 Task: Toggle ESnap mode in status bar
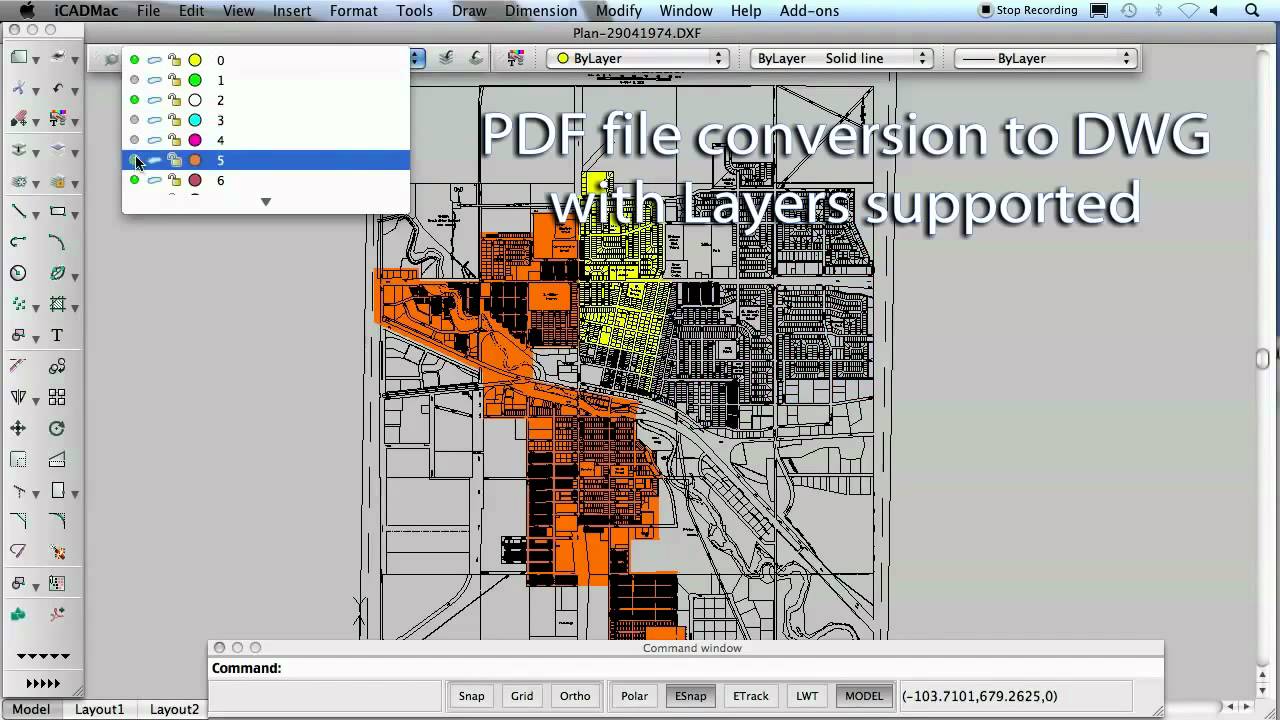690,696
